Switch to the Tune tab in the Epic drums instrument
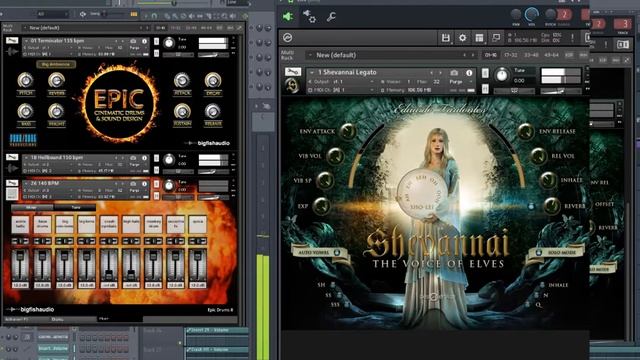This screenshot has height=360, width=640. (x=75, y=207)
